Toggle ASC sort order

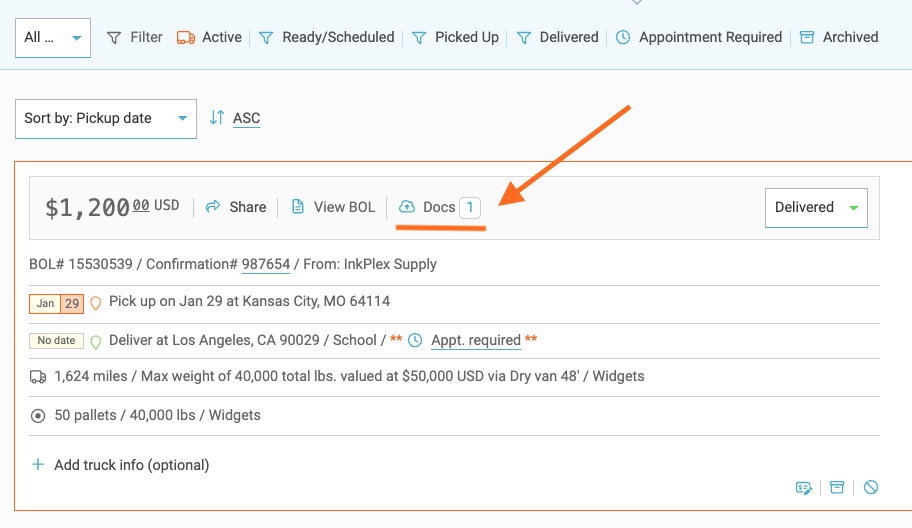pyautogui.click(x=235, y=118)
